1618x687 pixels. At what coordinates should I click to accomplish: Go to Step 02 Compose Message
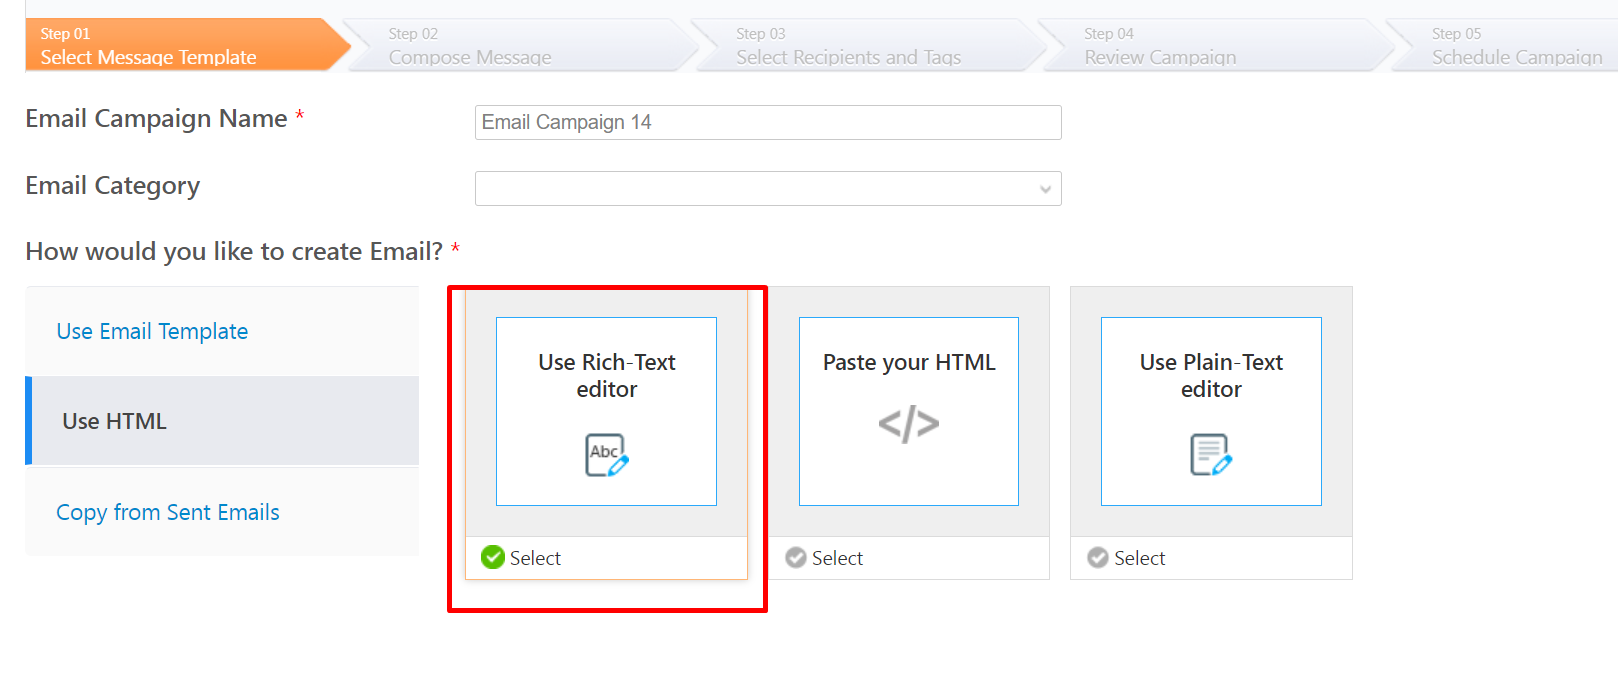click(470, 46)
